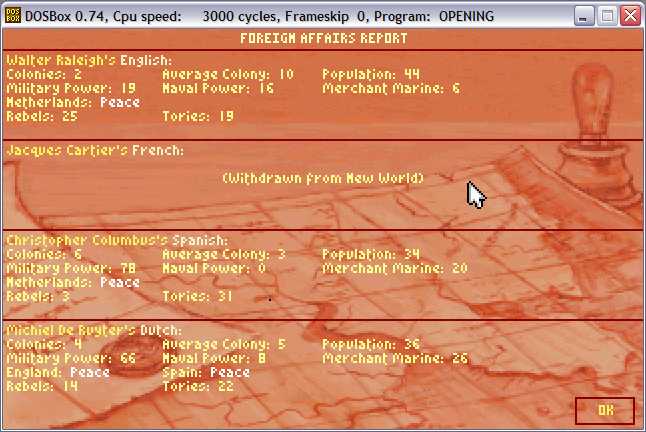Click Spanish "Rebels: 3" entry
The height and width of the screenshot is (432, 646).
pyautogui.click(x=38, y=297)
